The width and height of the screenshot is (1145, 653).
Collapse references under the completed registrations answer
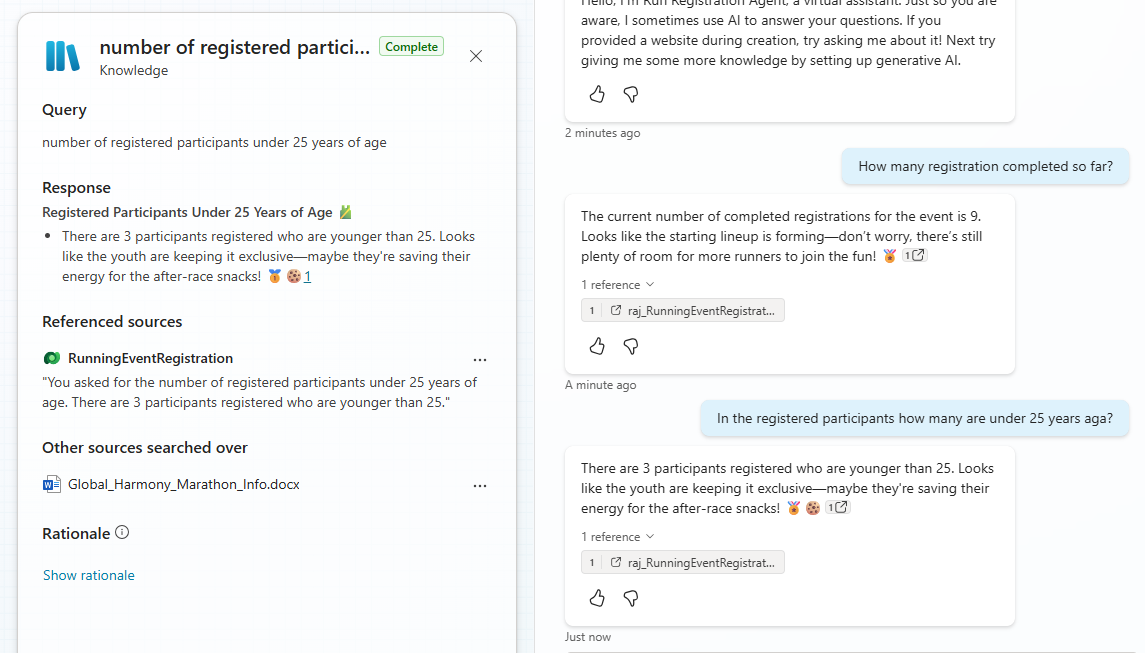[x=618, y=285]
